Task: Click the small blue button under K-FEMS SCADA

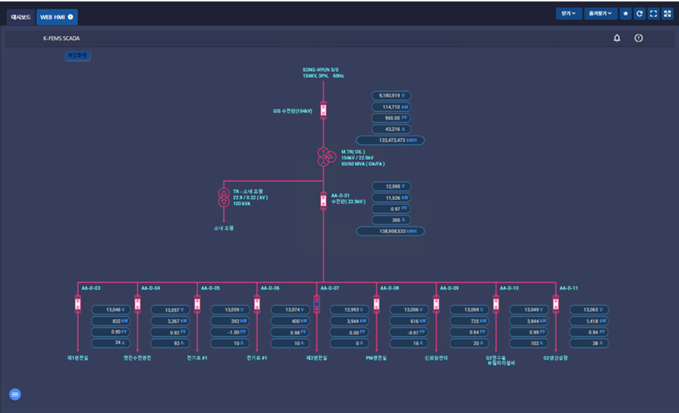Action: [78, 55]
